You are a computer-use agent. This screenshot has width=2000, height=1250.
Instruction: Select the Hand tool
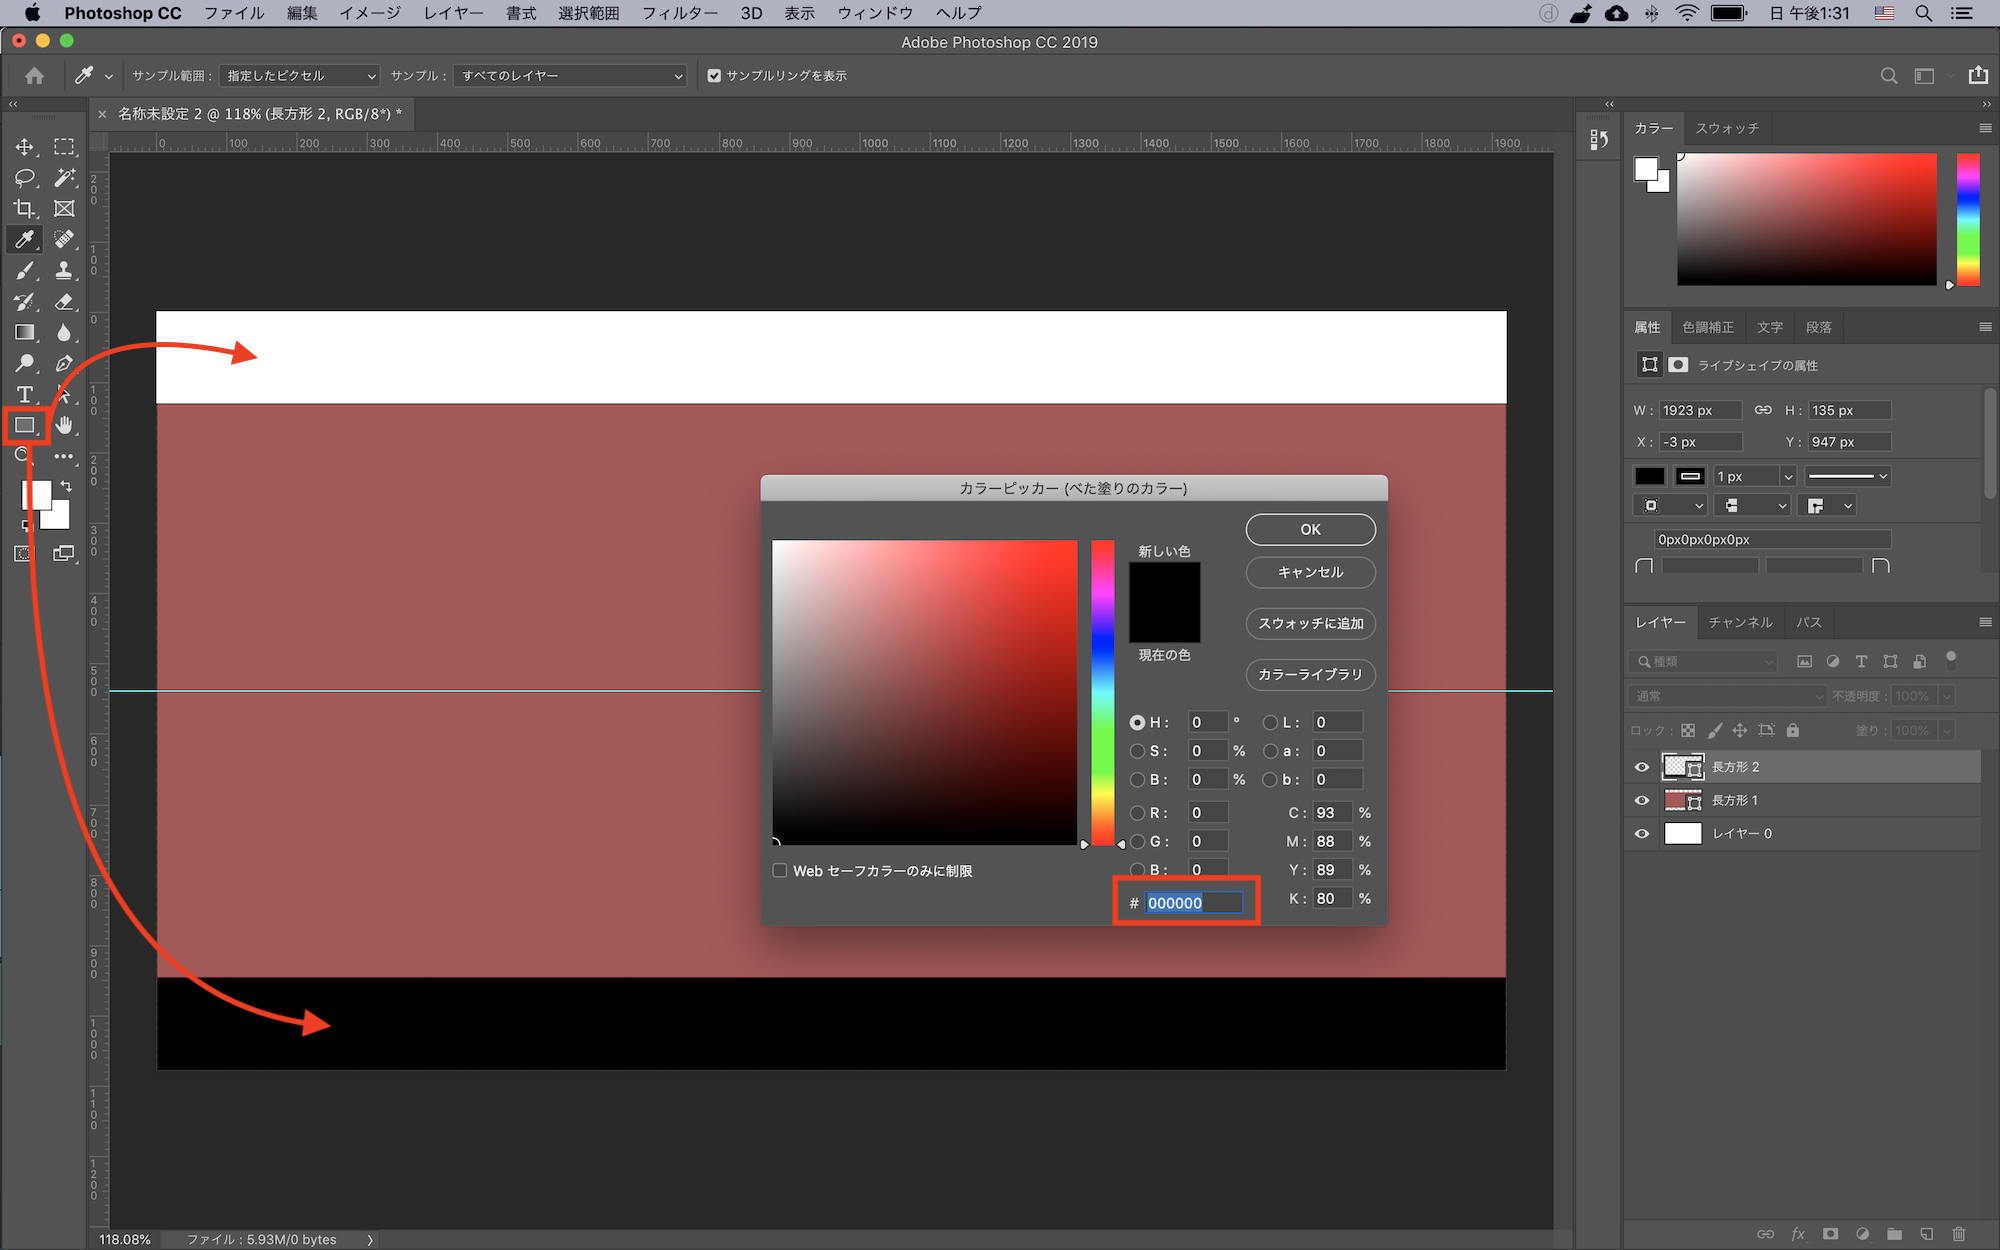coord(64,425)
